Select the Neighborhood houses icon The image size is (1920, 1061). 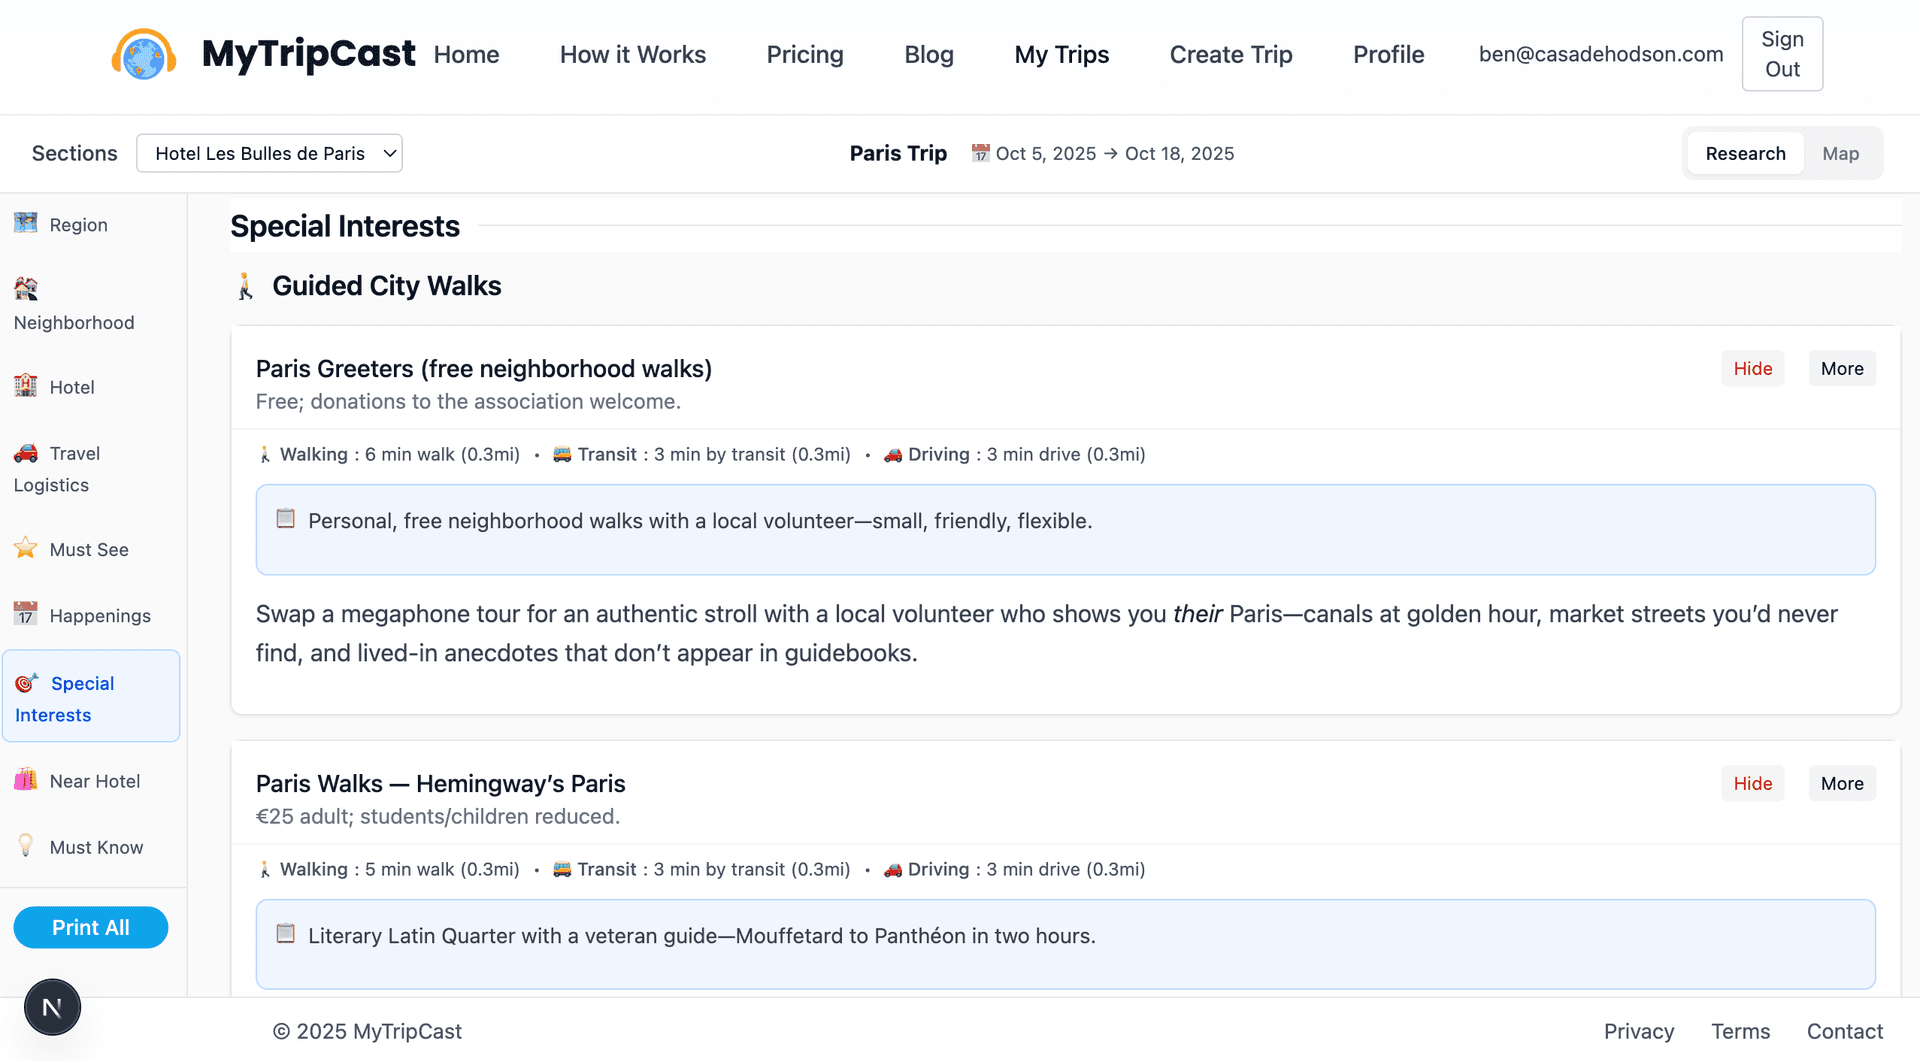tap(26, 289)
